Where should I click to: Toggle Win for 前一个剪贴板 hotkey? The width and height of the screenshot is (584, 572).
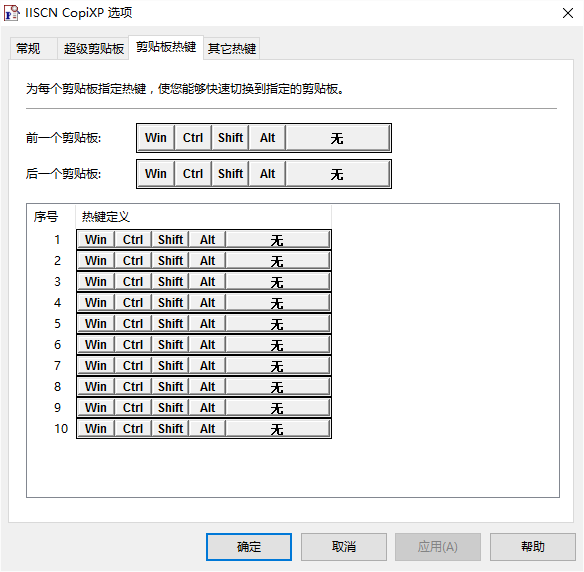tap(156, 138)
